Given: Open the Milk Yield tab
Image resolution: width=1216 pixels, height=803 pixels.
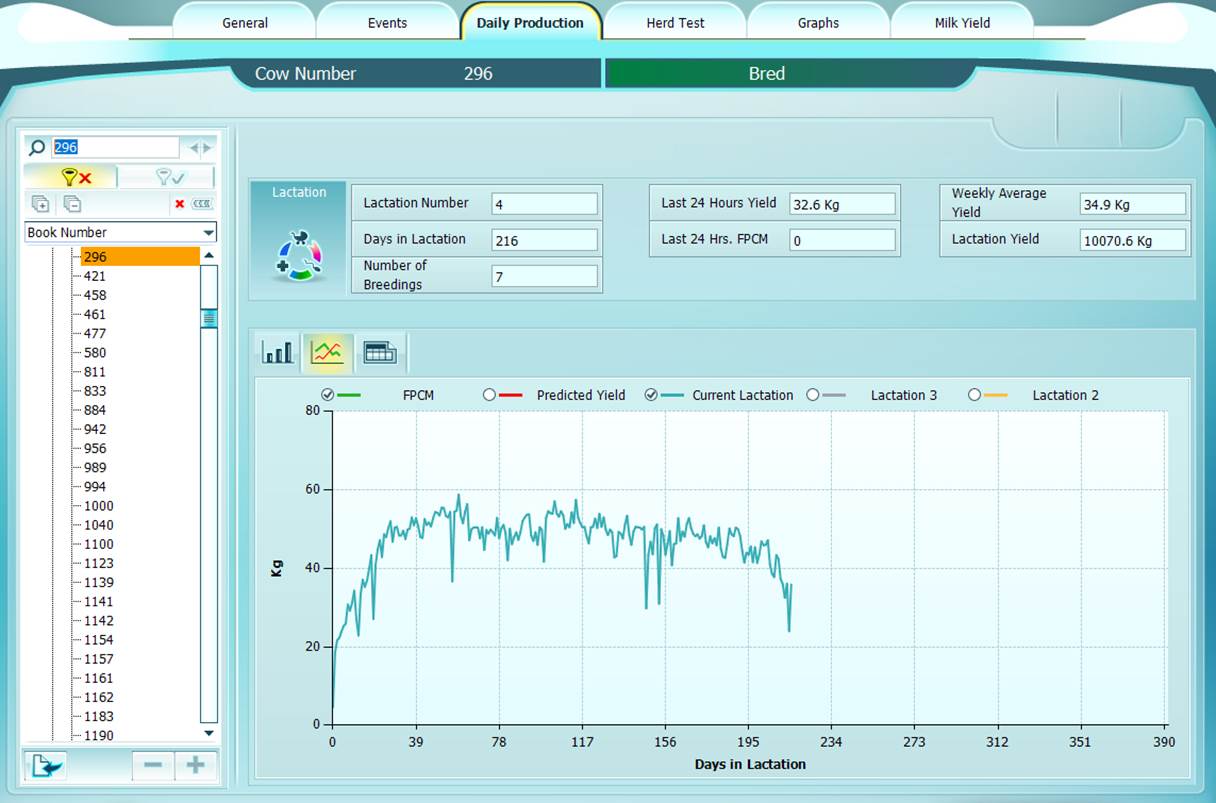Looking at the screenshot, I should pos(962,23).
